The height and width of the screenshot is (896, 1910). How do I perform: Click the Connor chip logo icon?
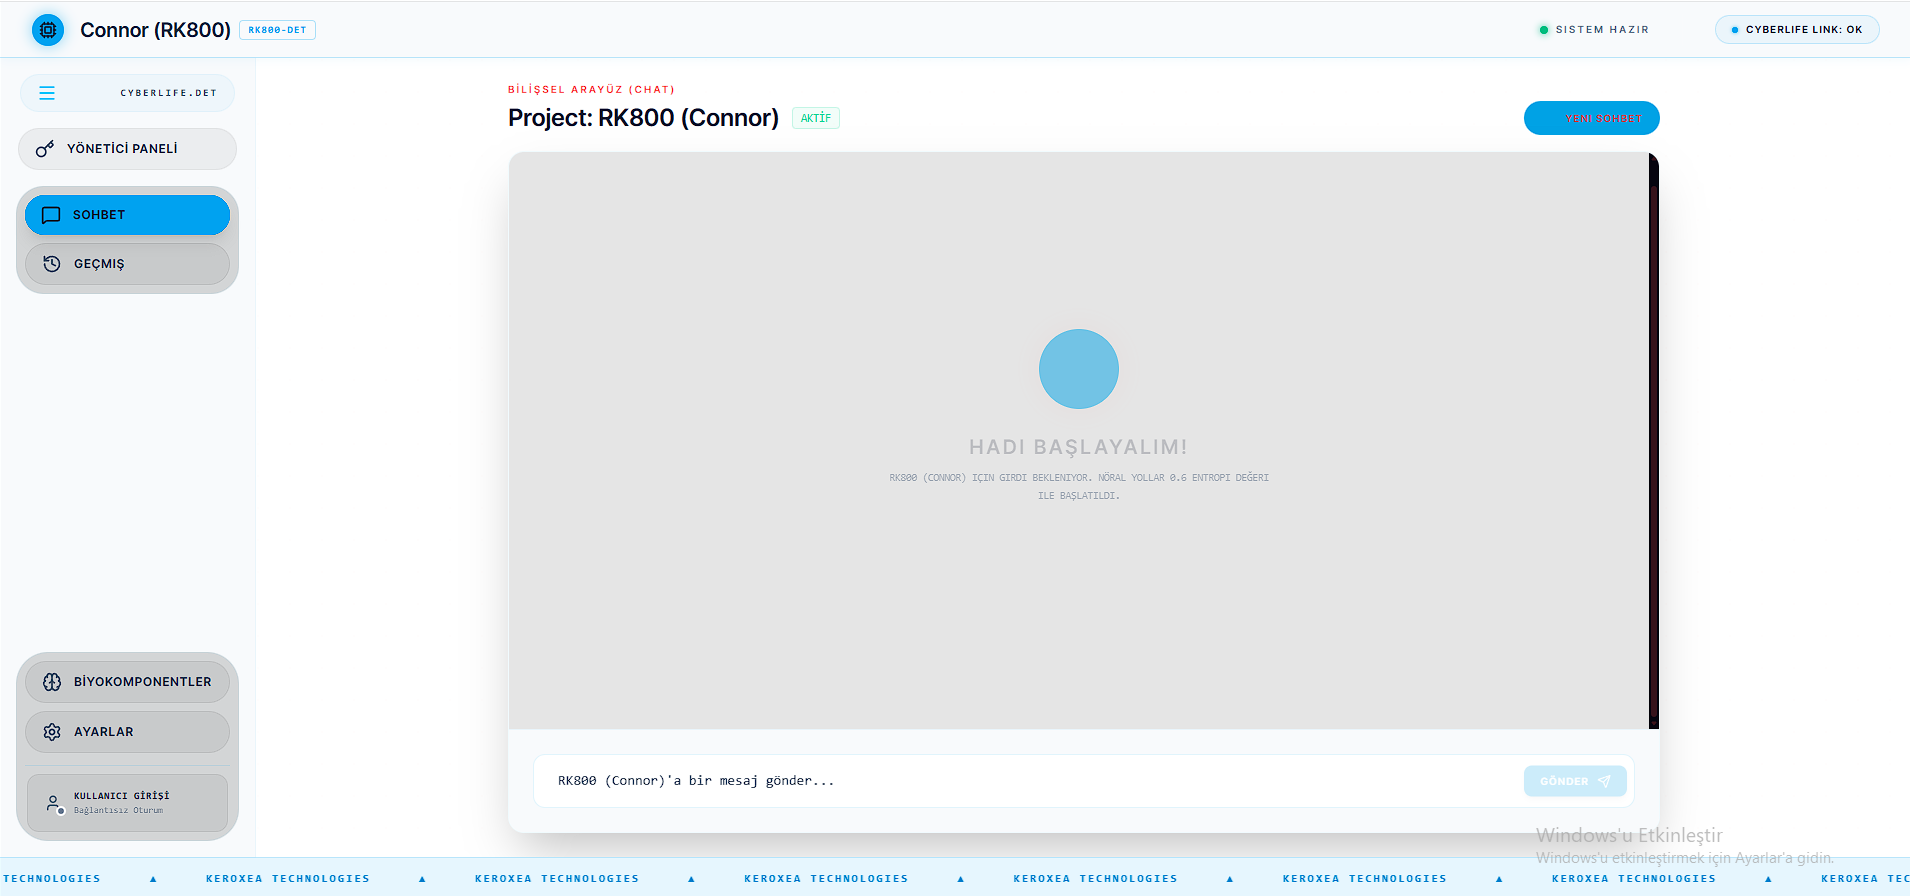(48, 30)
